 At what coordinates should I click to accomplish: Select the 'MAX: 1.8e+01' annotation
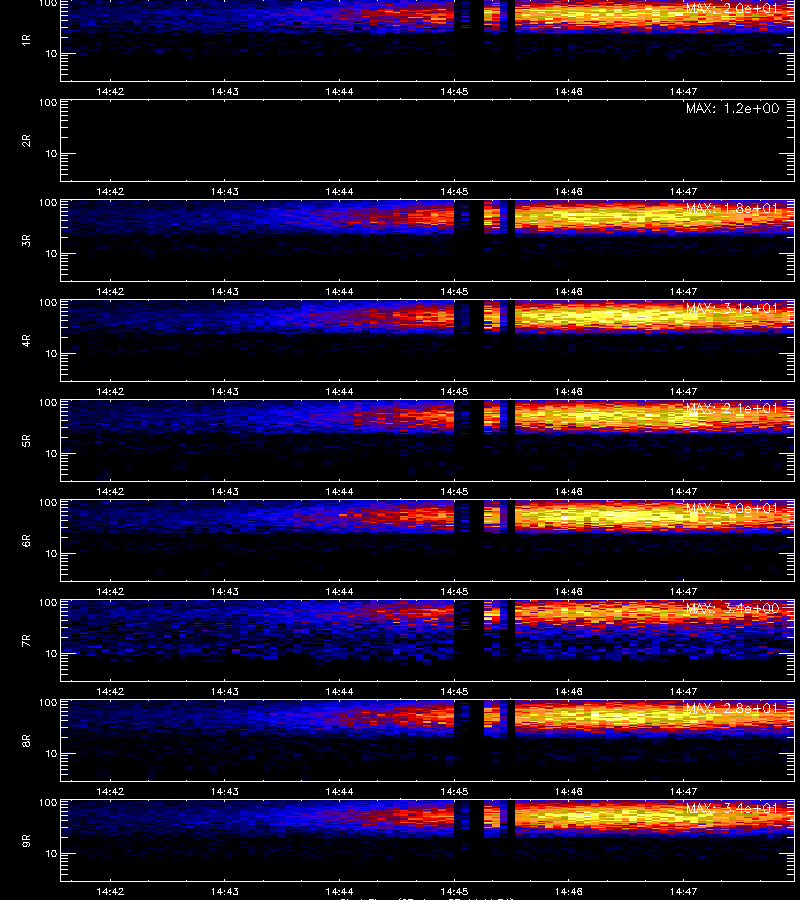732,208
